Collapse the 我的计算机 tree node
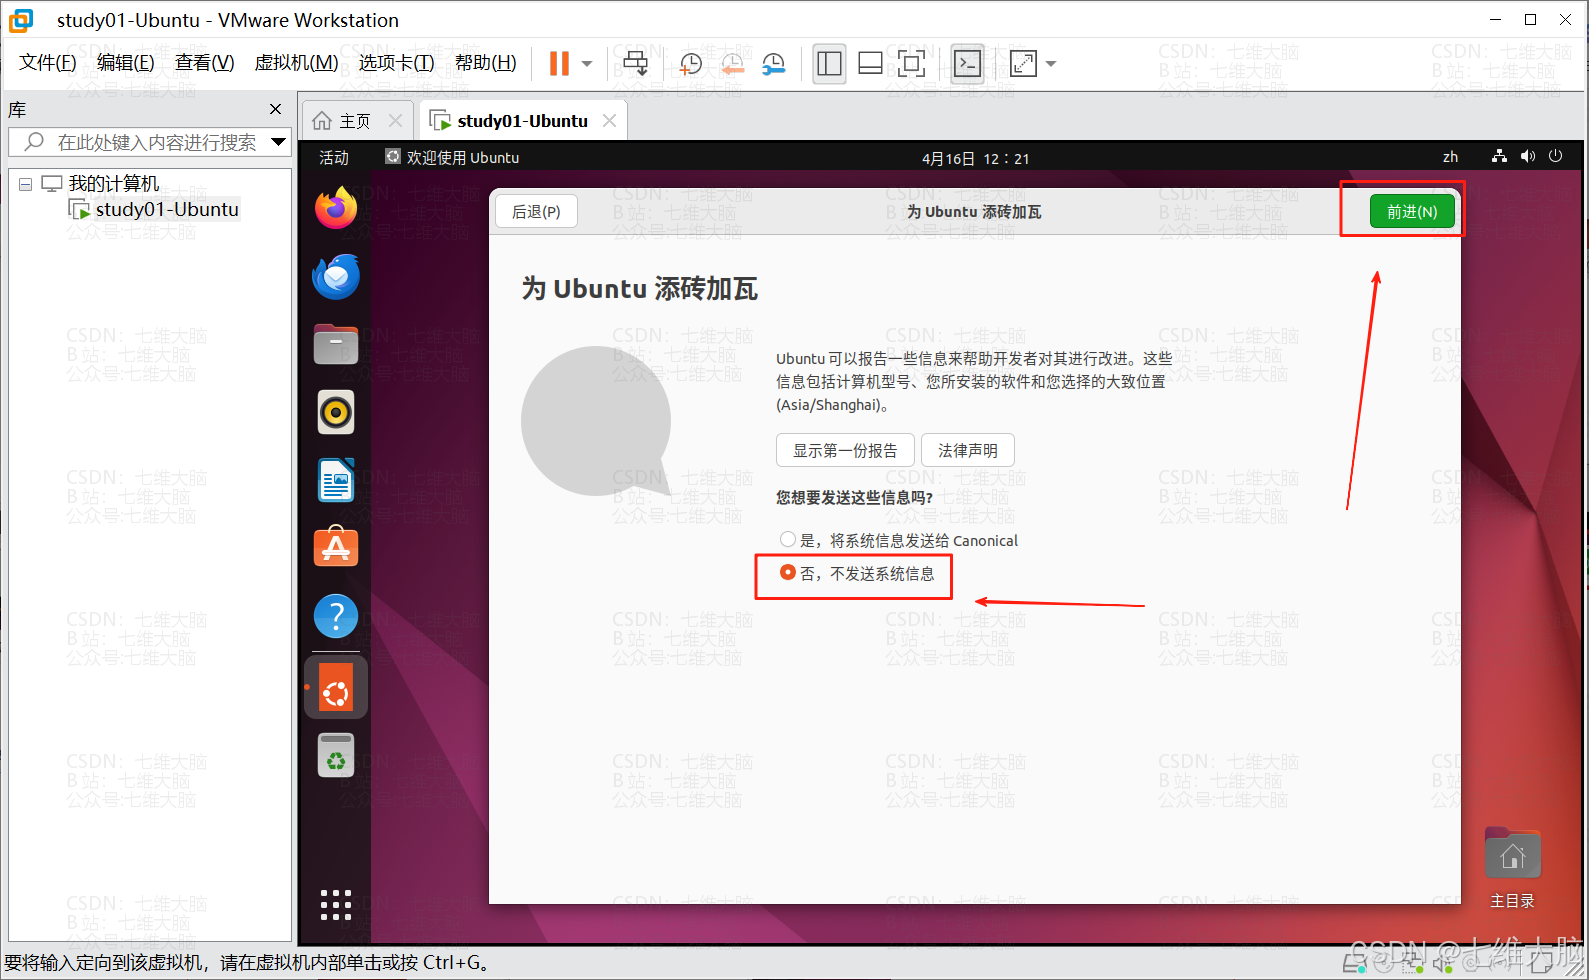The width and height of the screenshot is (1589, 980). 25,184
